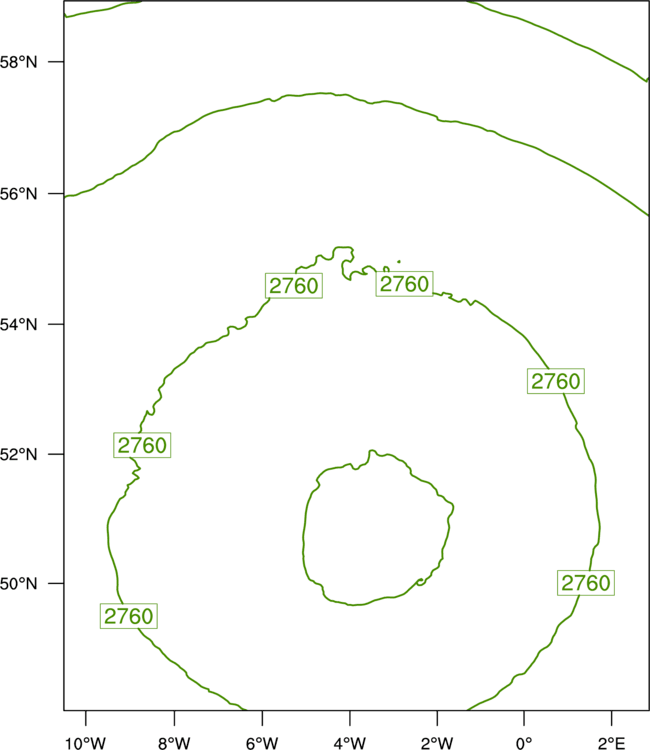Click the 56°N latitude axis label

pos(18,194)
